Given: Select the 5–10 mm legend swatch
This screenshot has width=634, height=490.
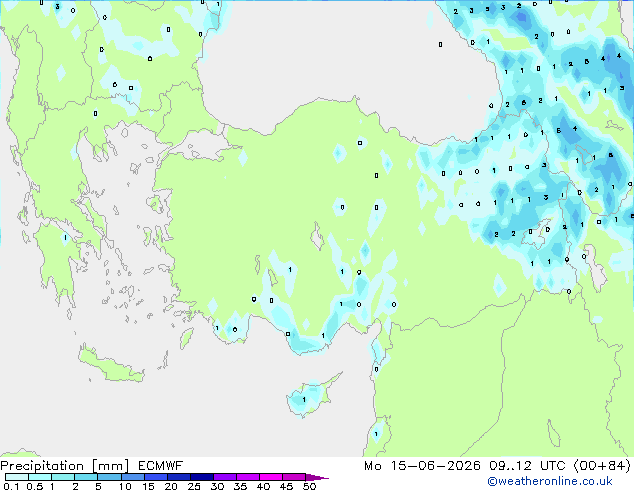Looking at the screenshot, I should (x=109, y=477).
